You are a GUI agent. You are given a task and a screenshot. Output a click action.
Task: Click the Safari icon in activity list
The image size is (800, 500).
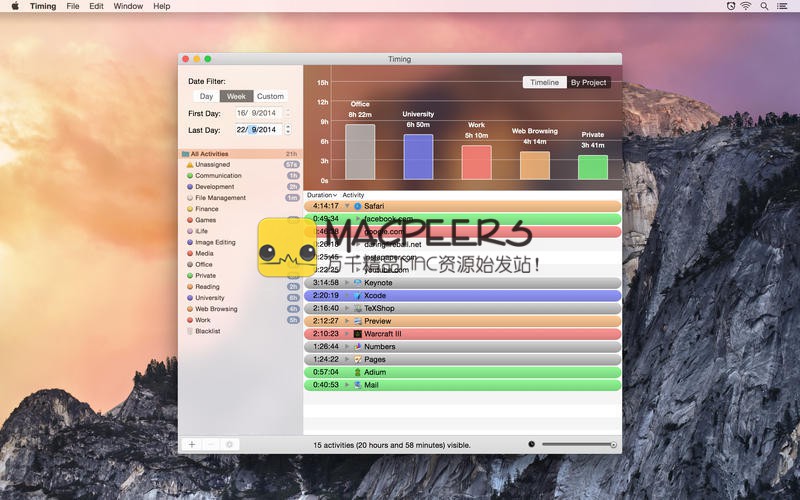pyautogui.click(x=358, y=206)
